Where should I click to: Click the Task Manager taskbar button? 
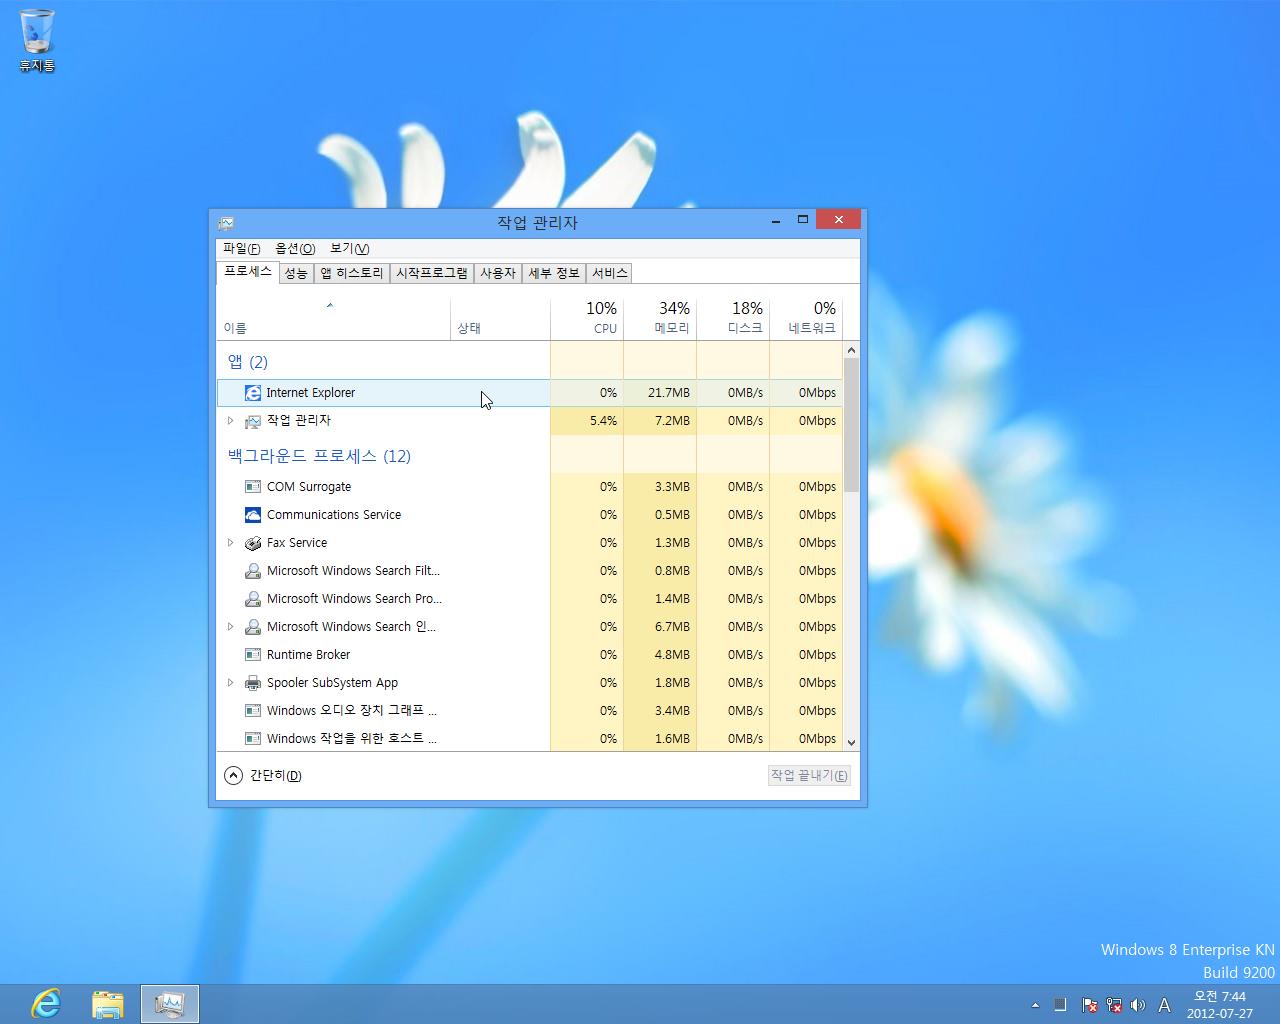coord(170,1003)
